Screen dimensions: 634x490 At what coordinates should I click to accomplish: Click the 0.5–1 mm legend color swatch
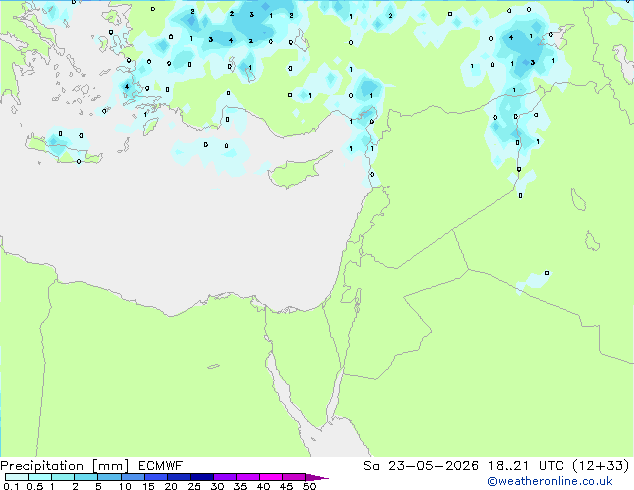[x=40, y=477]
